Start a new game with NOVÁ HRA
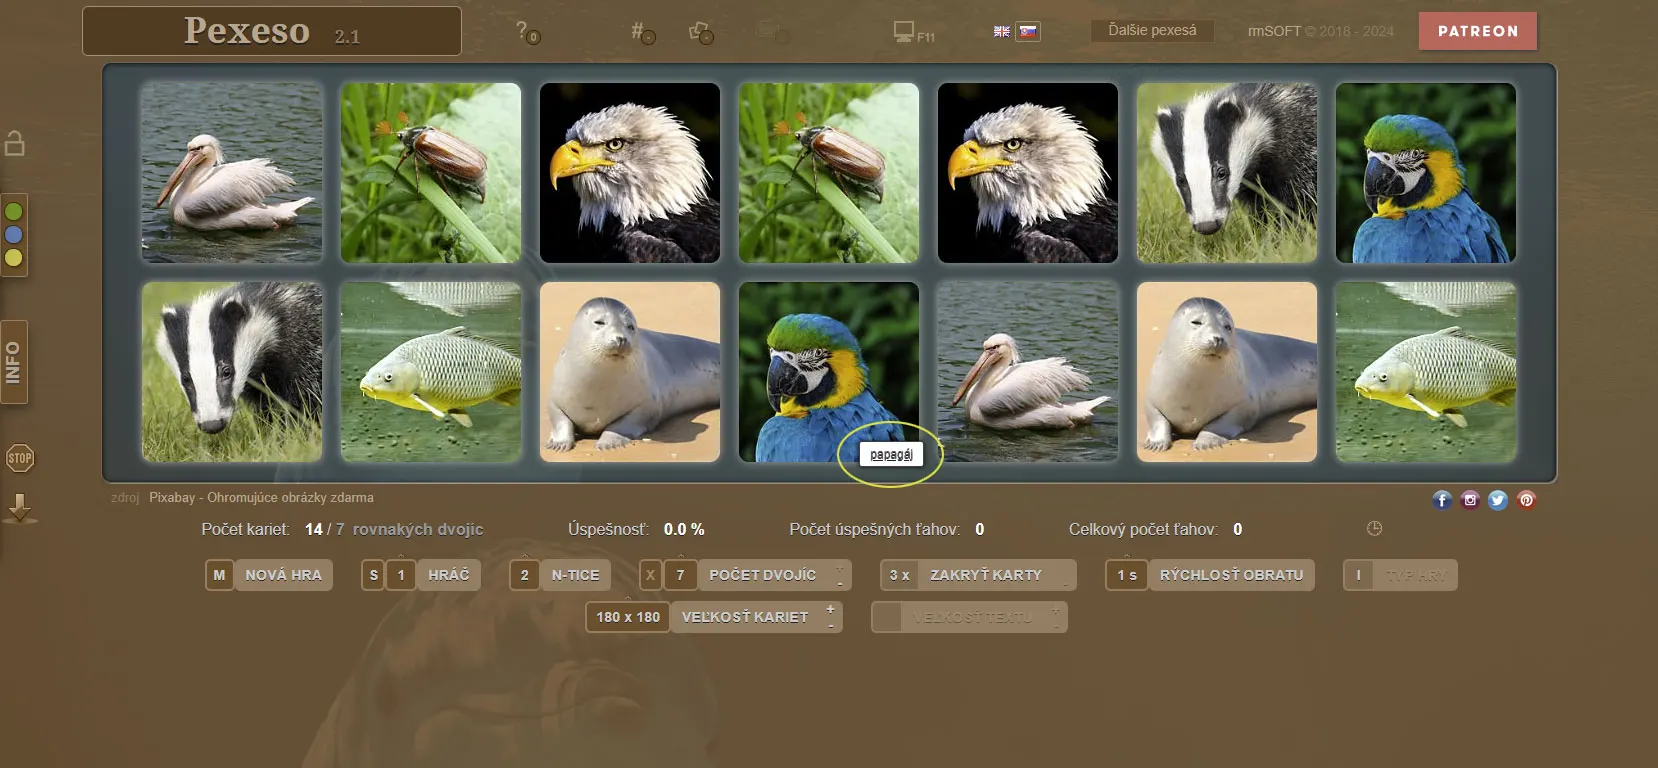 pyautogui.click(x=283, y=575)
